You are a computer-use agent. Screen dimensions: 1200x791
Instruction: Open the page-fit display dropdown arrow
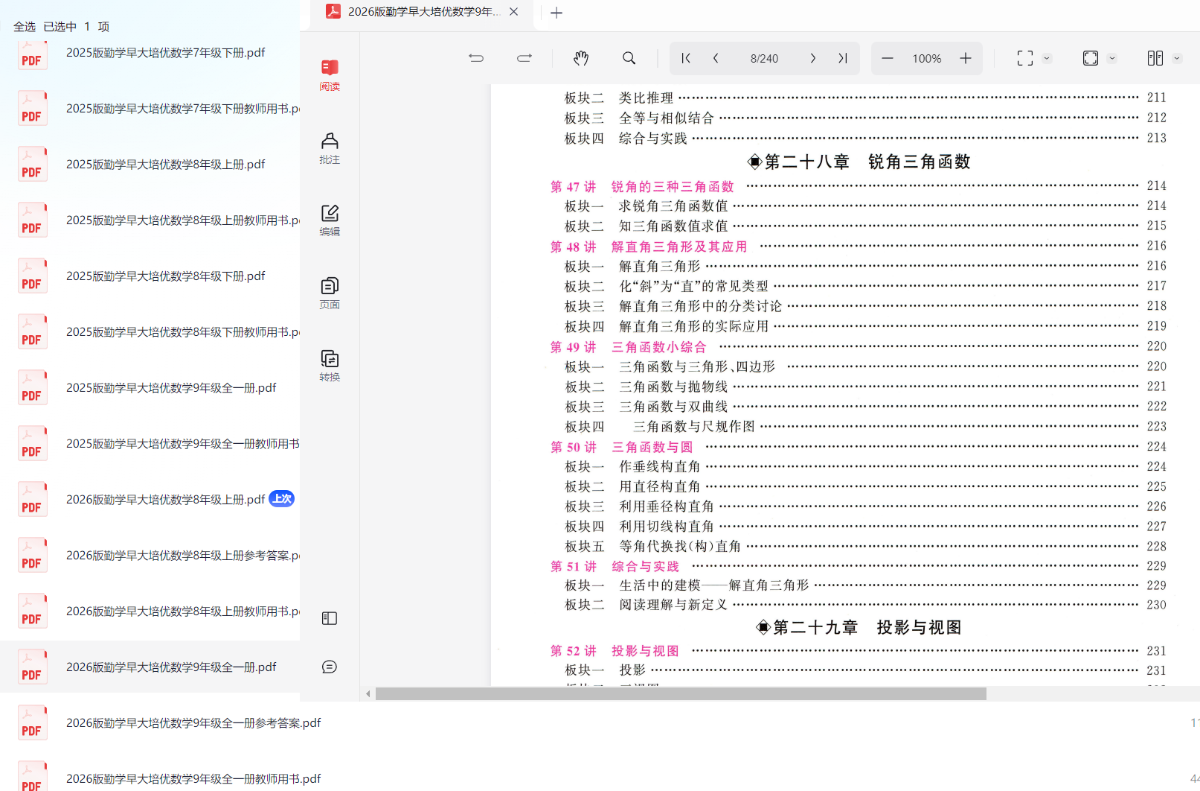1111,58
